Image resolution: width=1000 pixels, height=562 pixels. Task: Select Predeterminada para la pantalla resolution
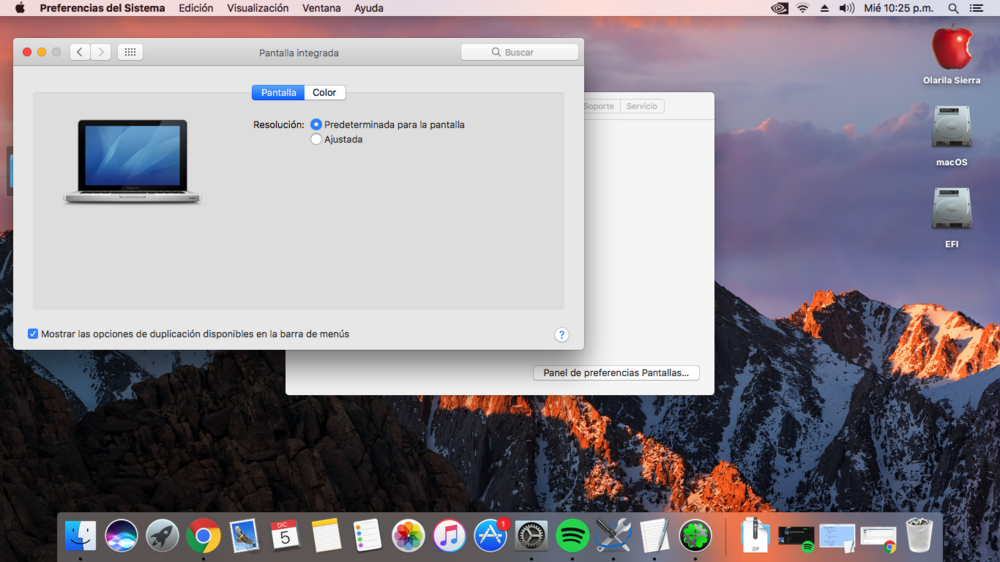pos(317,125)
